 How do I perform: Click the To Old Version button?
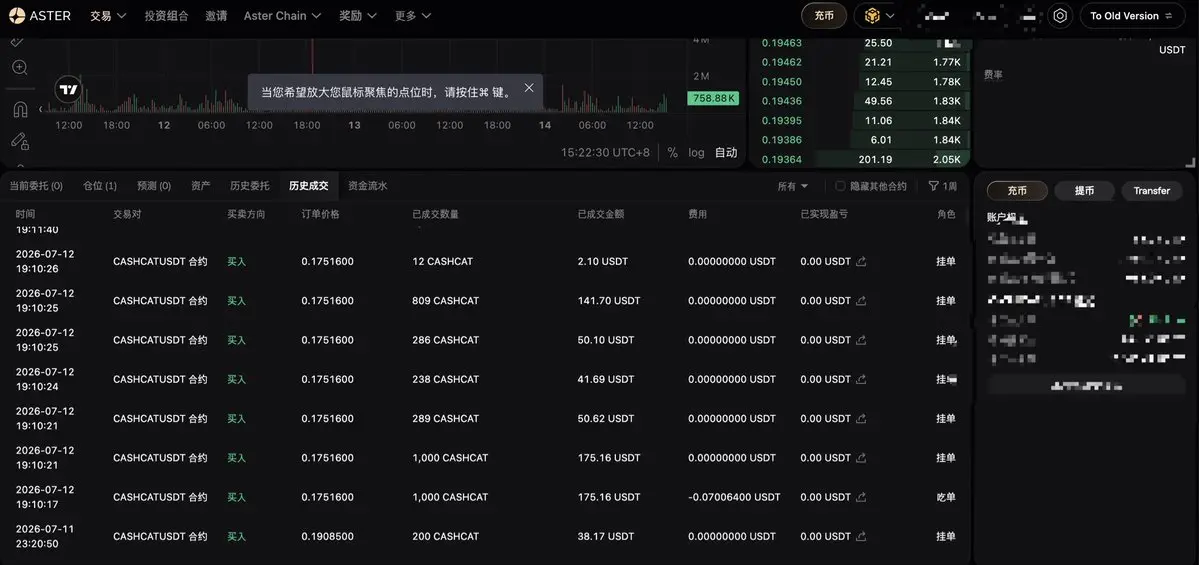click(x=1132, y=16)
